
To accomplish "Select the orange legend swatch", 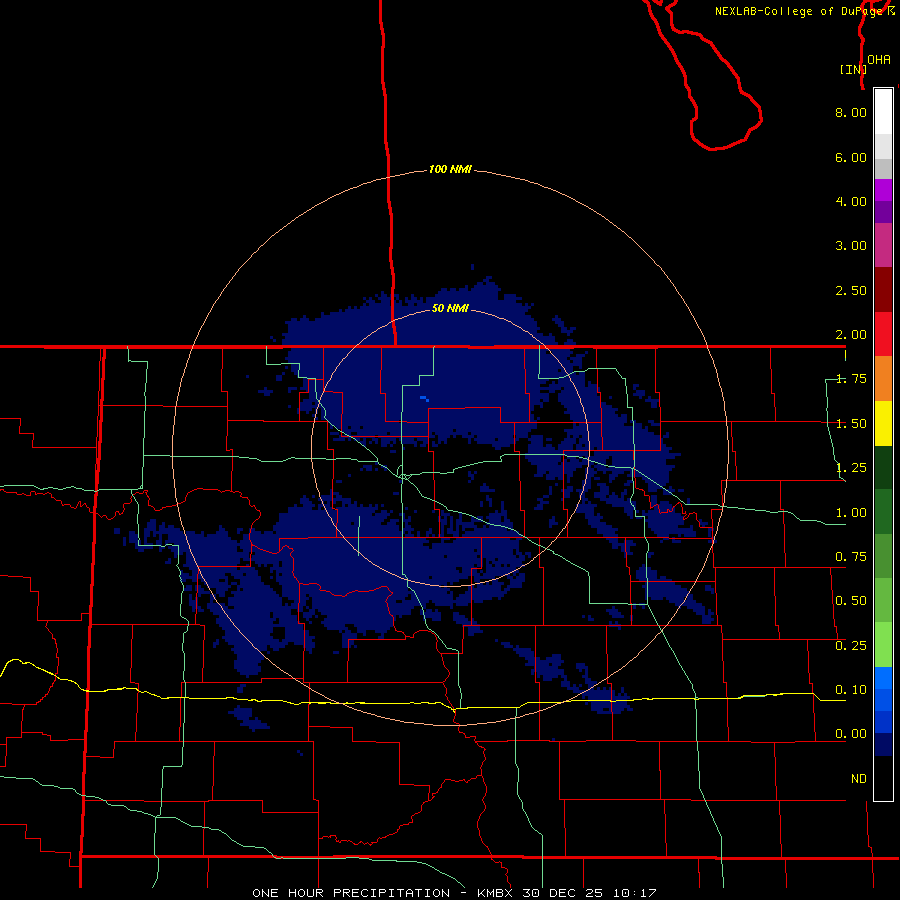I will [883, 379].
